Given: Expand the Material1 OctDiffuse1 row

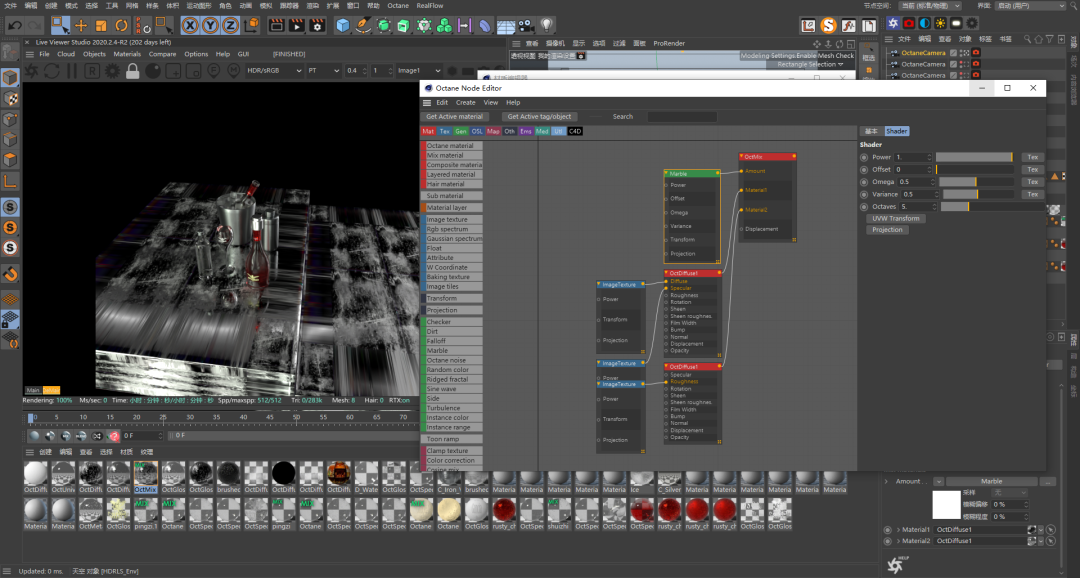Looking at the screenshot, I should point(898,530).
